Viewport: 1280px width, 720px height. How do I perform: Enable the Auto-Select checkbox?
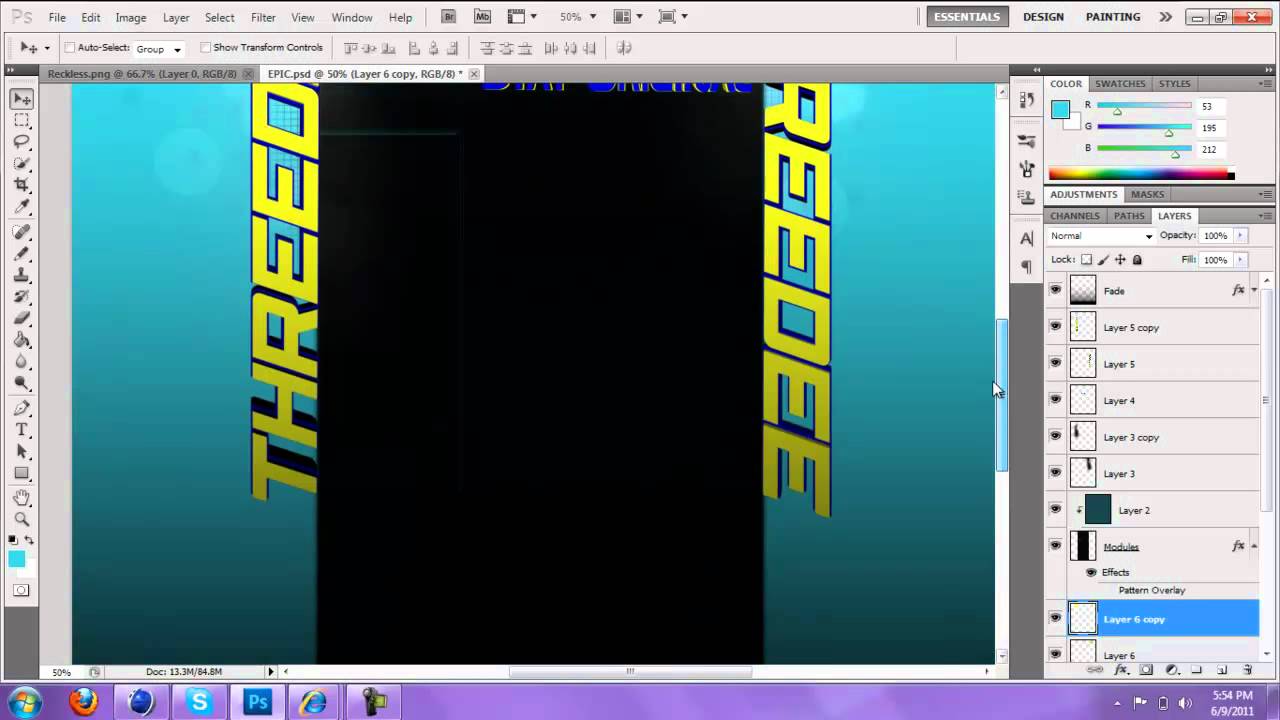coord(70,47)
